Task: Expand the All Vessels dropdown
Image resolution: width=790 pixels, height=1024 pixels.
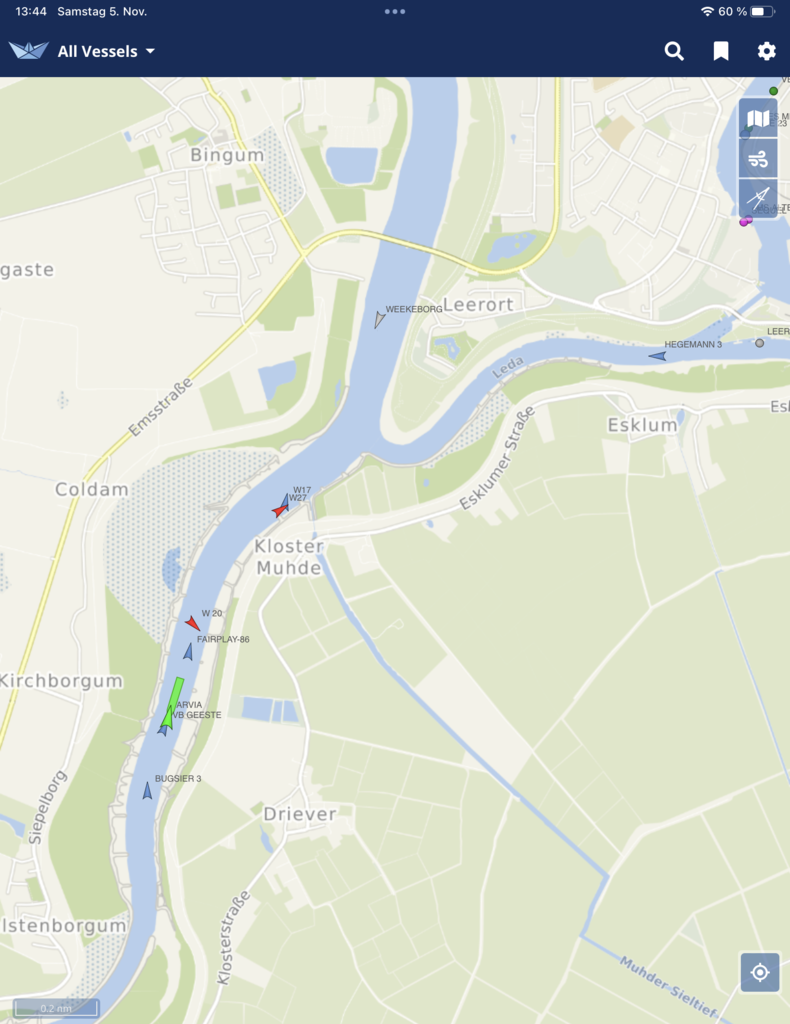Action: [106, 51]
